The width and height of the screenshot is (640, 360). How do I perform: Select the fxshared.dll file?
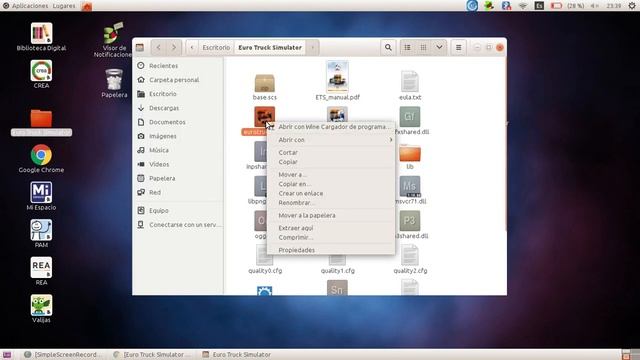410,120
